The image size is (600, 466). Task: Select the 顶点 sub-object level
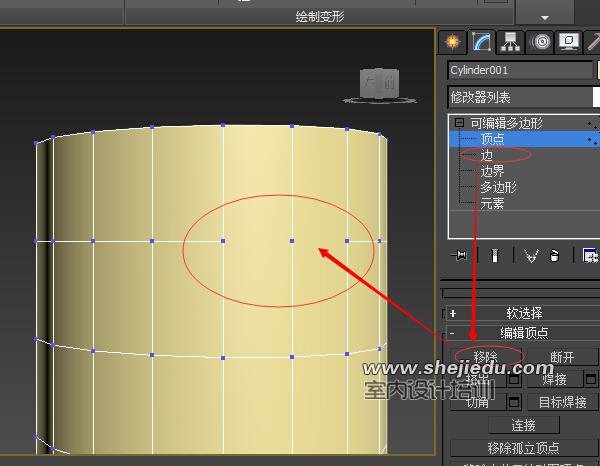pyautogui.click(x=524, y=139)
